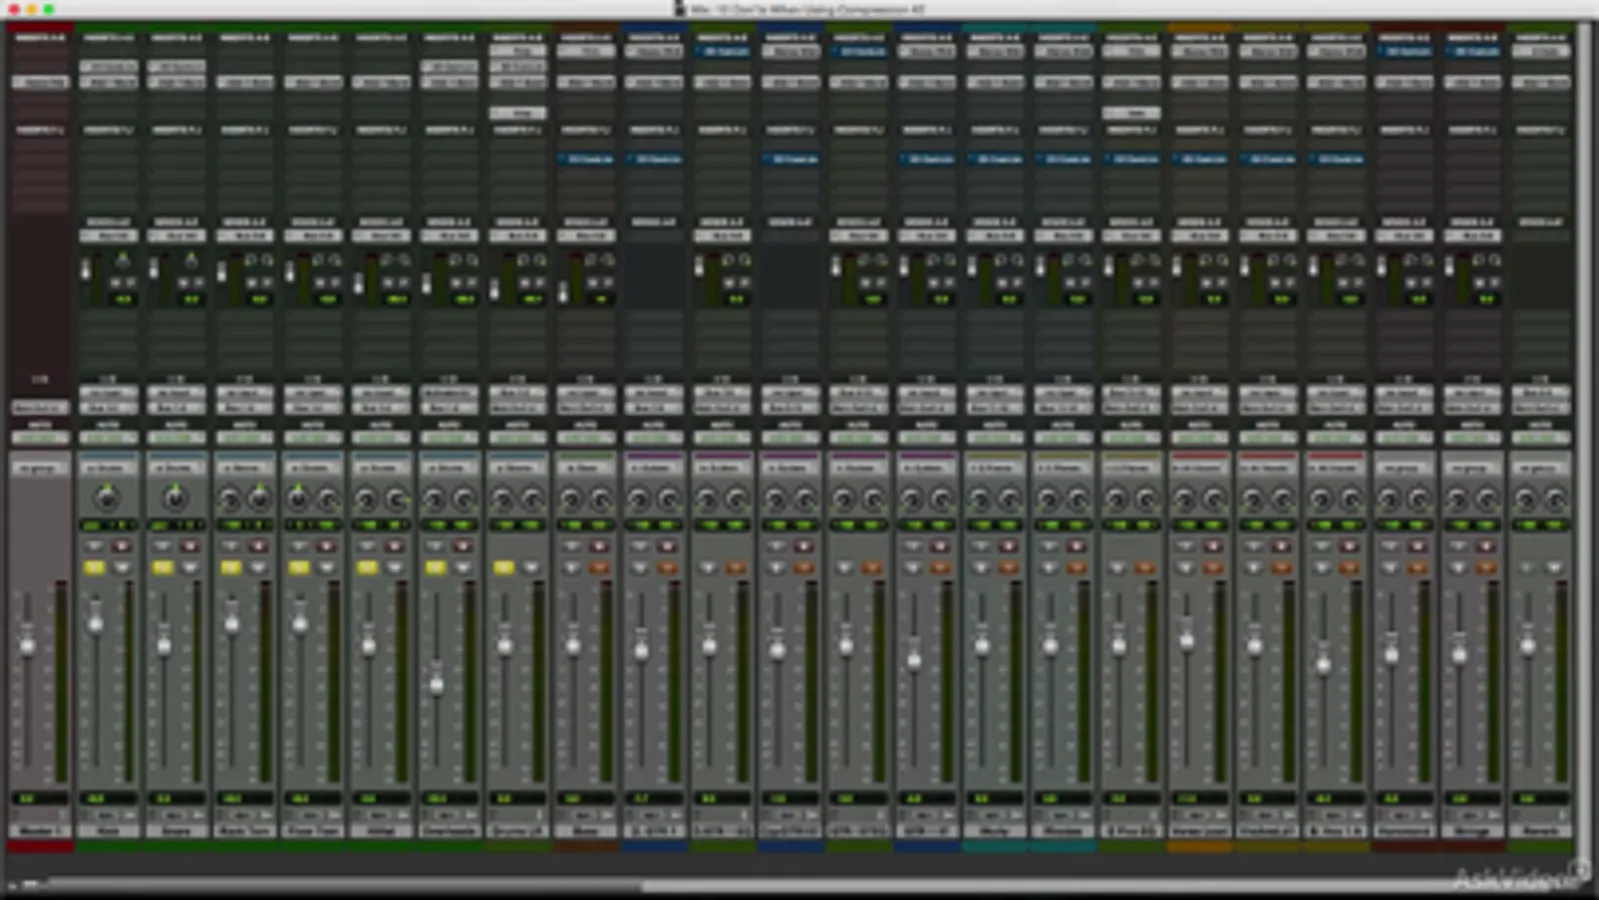This screenshot has width=1599, height=900.
Task: Open the insert plug-in on the master strip
Action: [40, 82]
